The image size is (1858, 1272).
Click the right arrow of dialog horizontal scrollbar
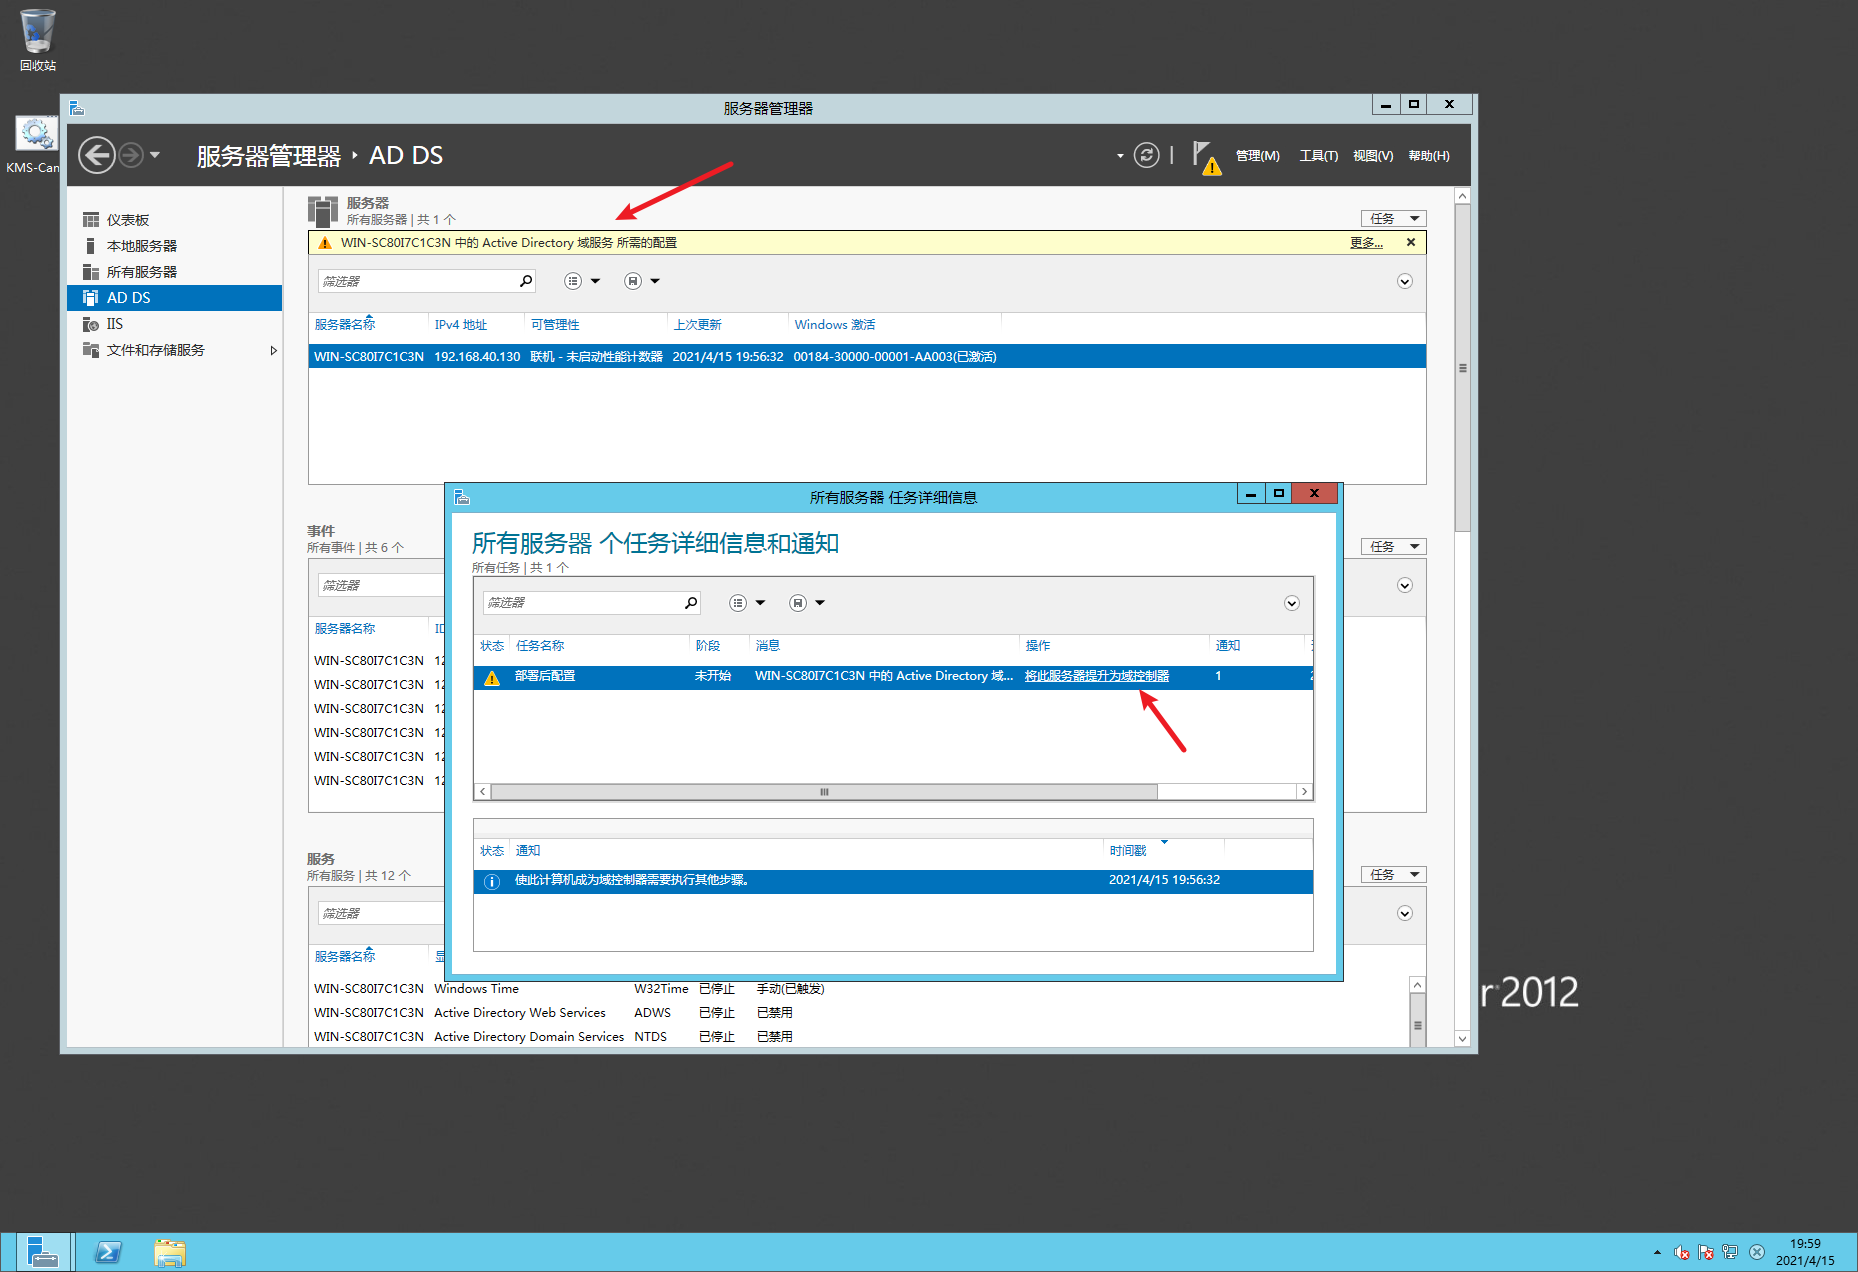[1304, 792]
